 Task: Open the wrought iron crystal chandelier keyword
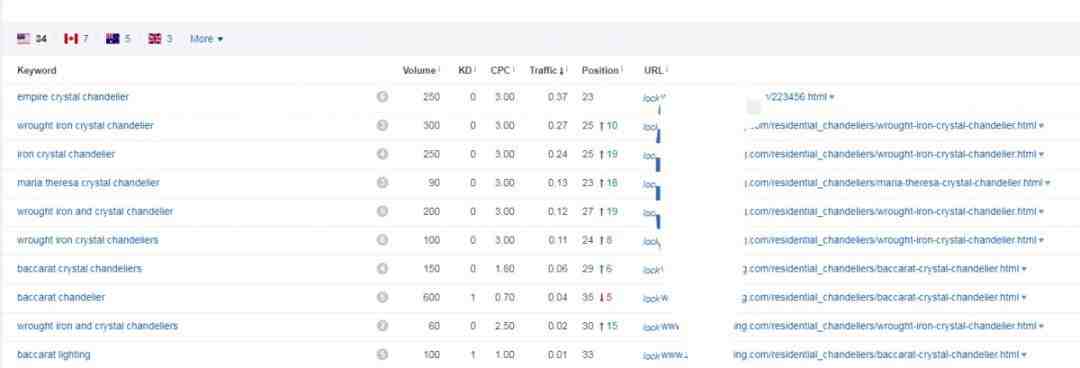[85, 125]
